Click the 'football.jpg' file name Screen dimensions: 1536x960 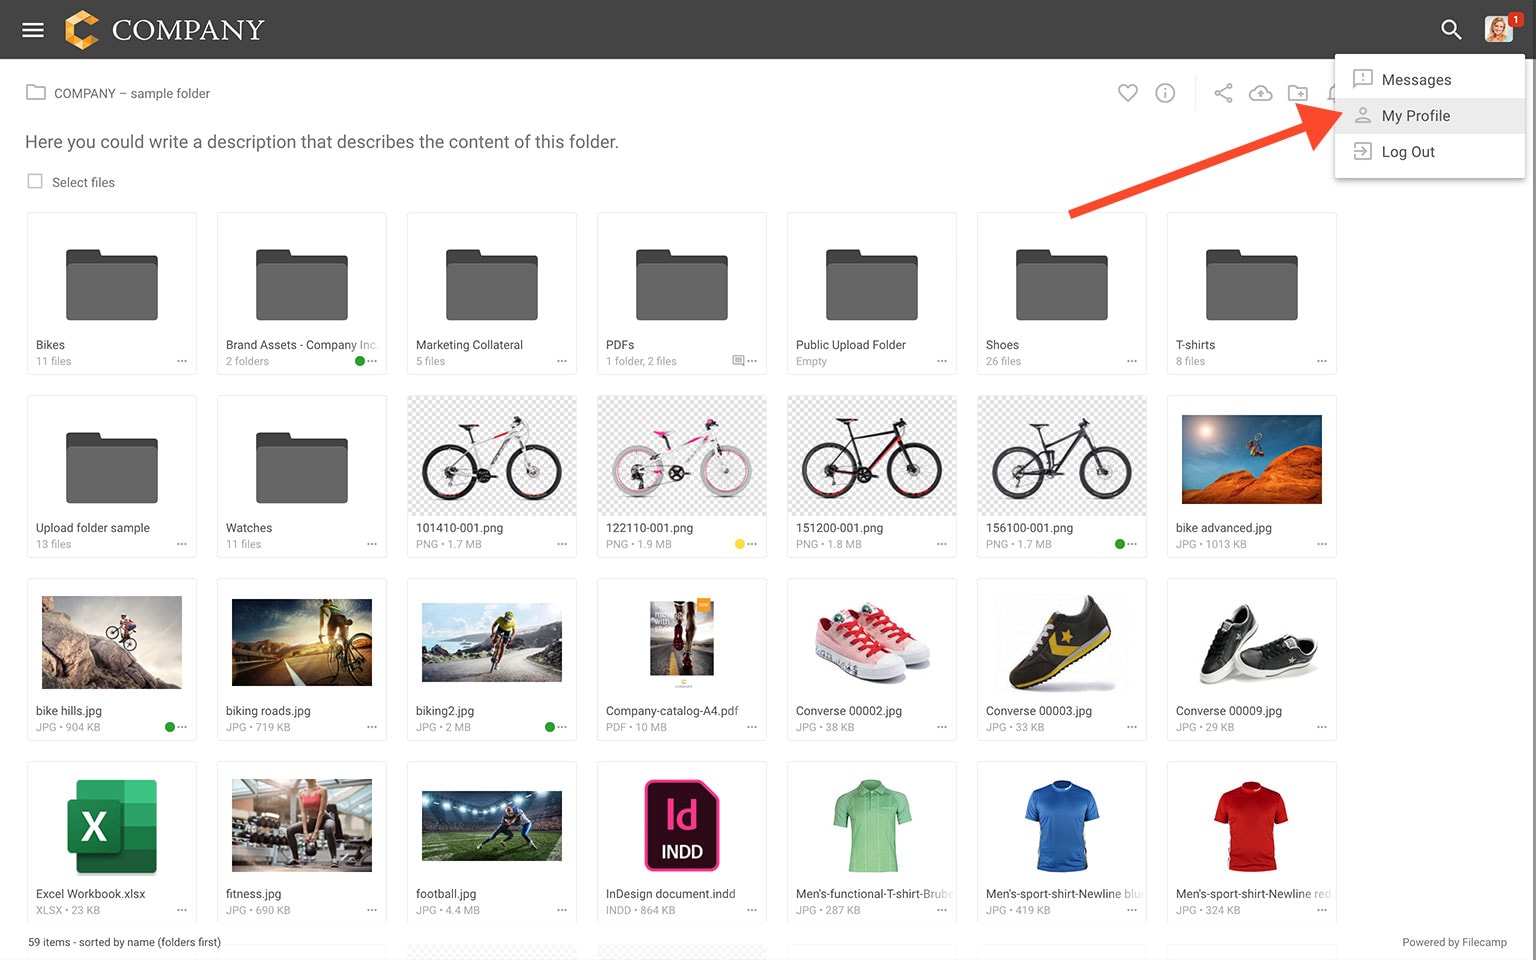coord(446,894)
